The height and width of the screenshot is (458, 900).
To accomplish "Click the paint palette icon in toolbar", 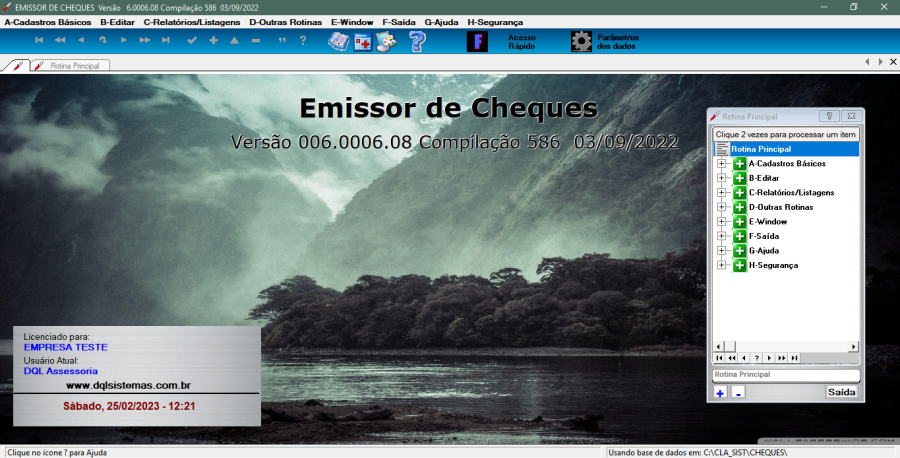I will [386, 41].
